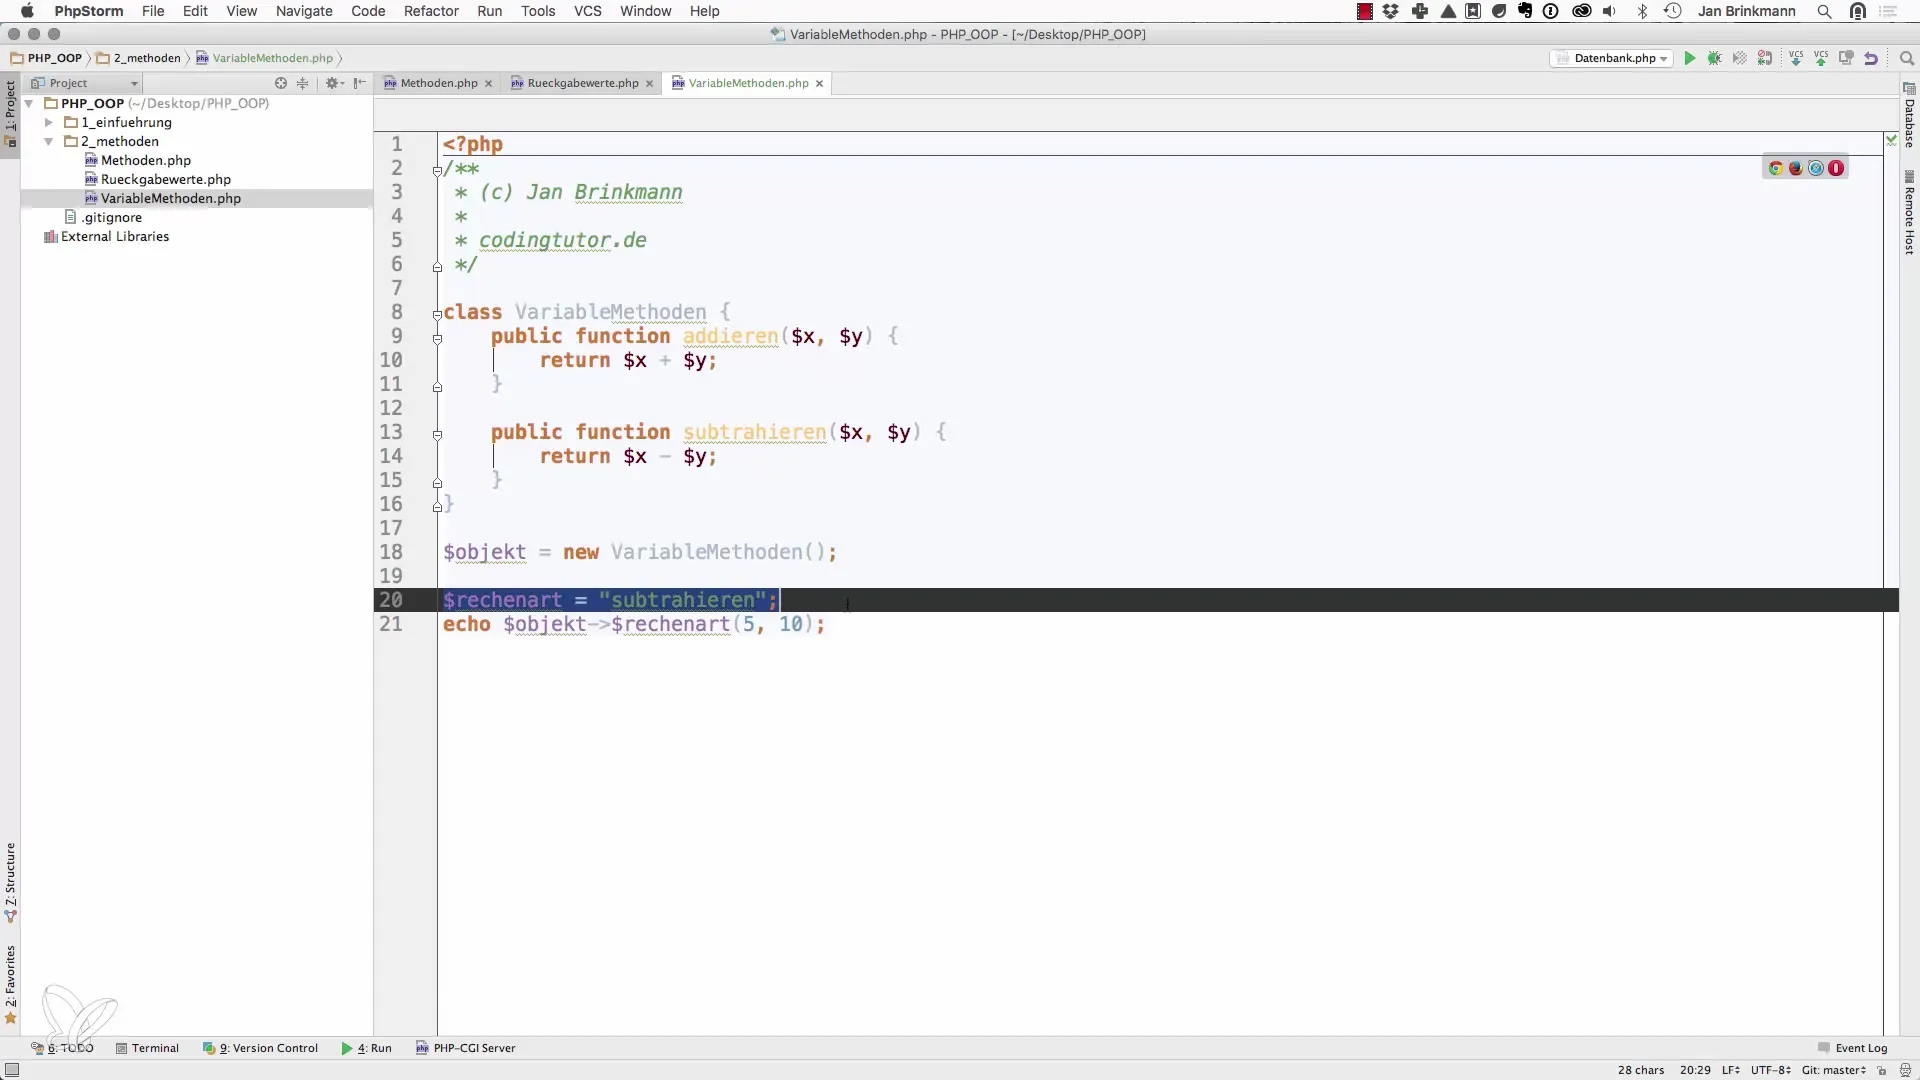
Task: Run with coverage icon in toolbar
Action: (1740, 58)
